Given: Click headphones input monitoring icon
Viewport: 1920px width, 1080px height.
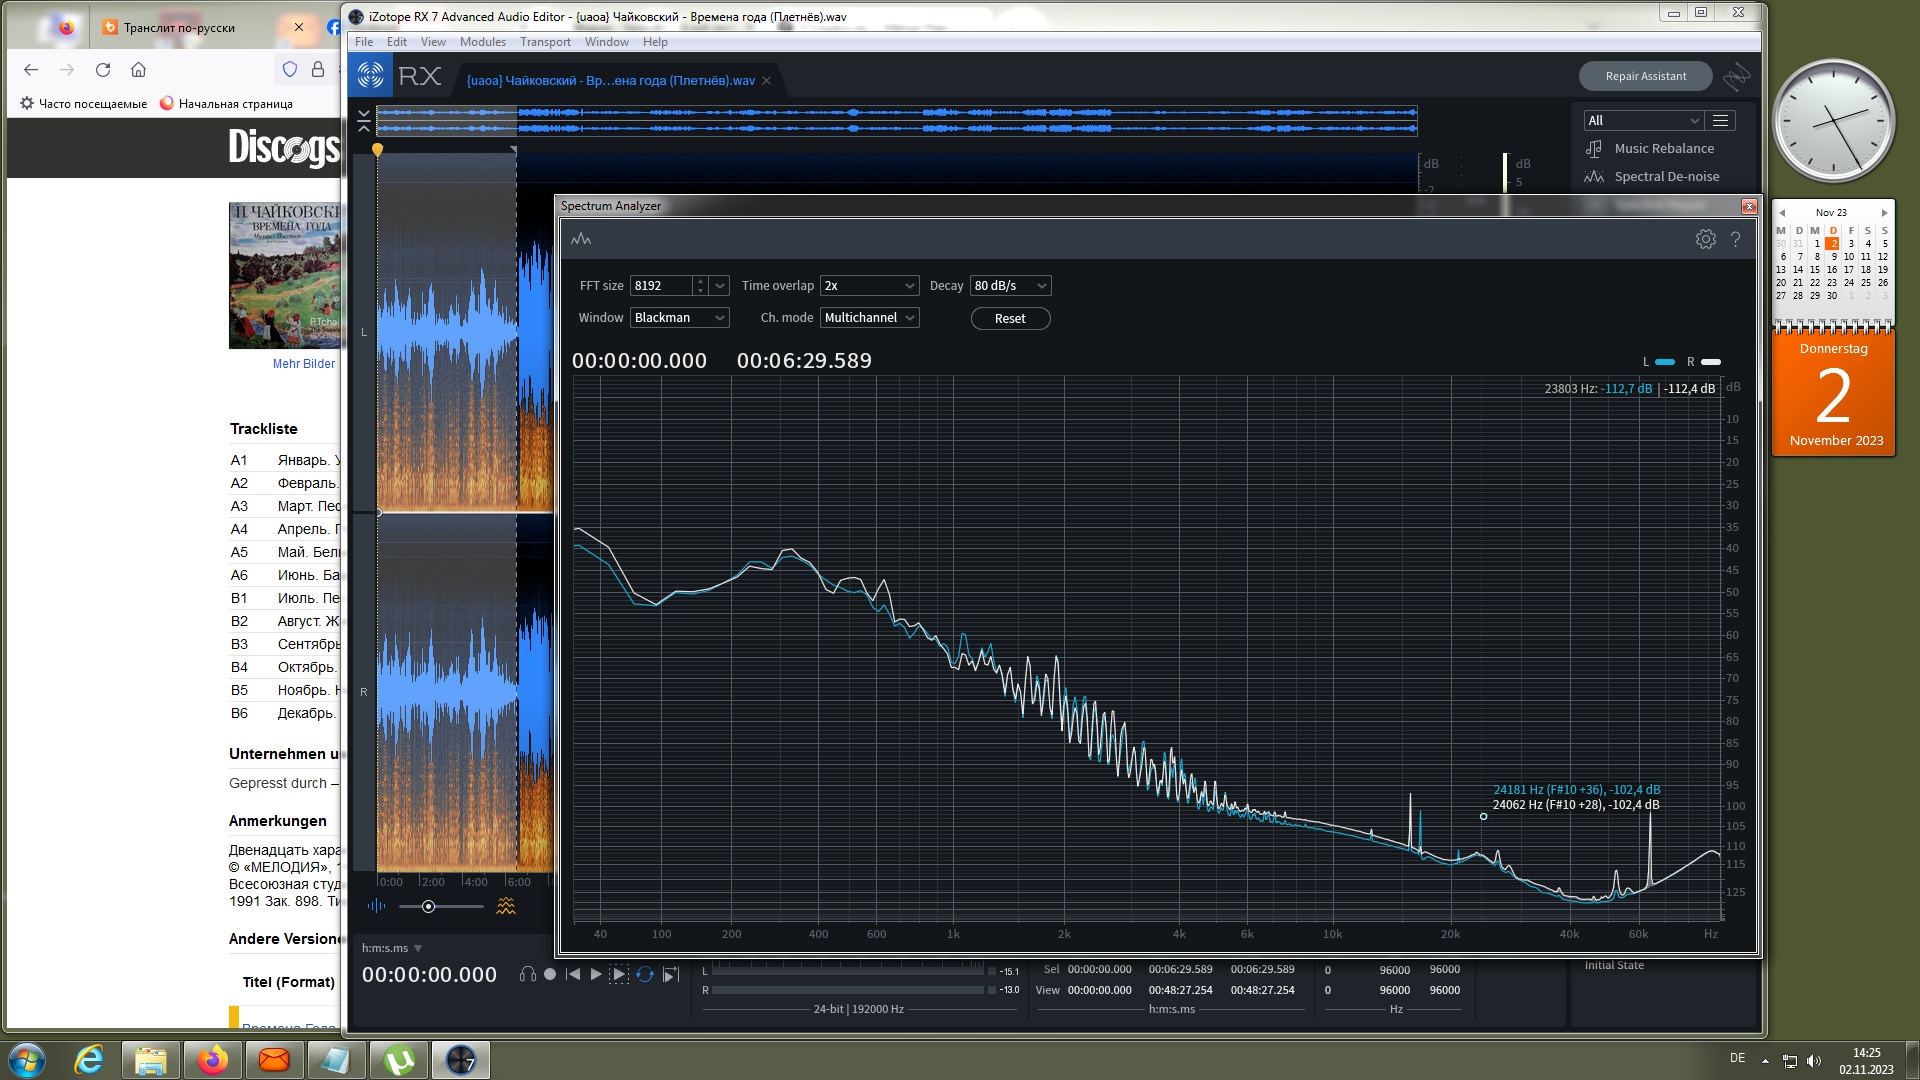Looking at the screenshot, I should coord(527,974).
